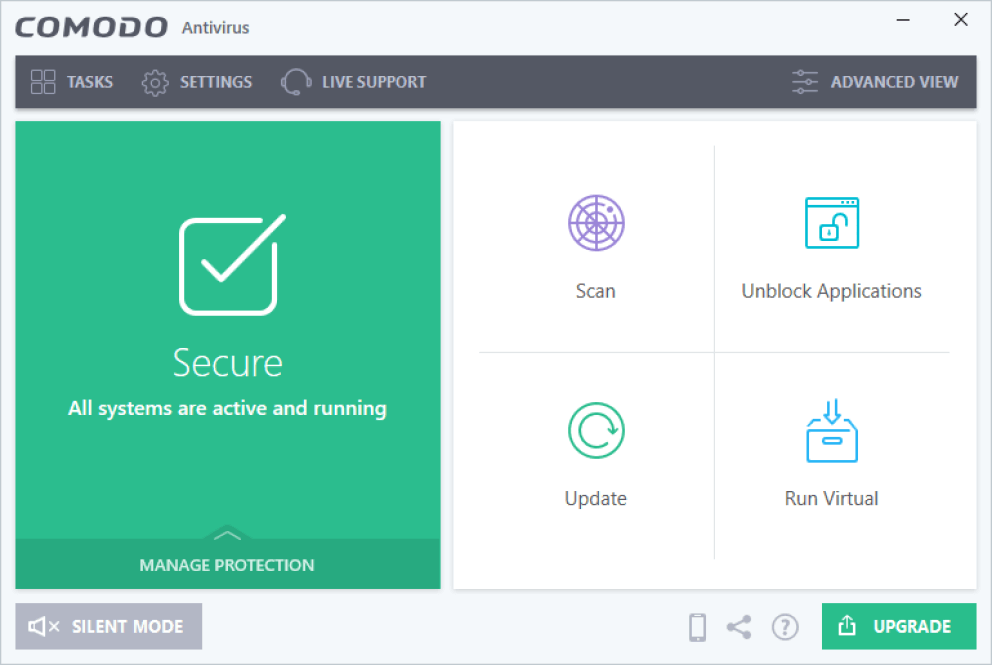Click the Comodo Antivirus logo
This screenshot has height=665, width=992.
(x=91, y=27)
